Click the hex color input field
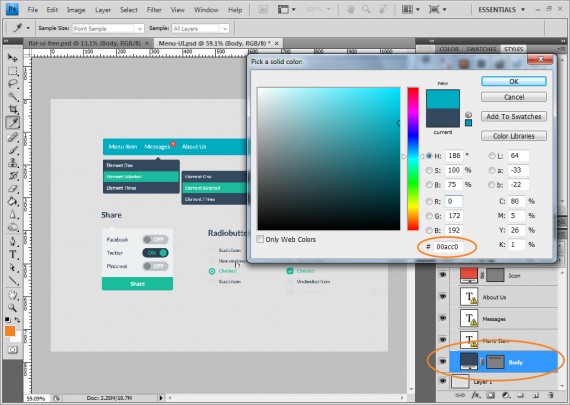 click(449, 247)
